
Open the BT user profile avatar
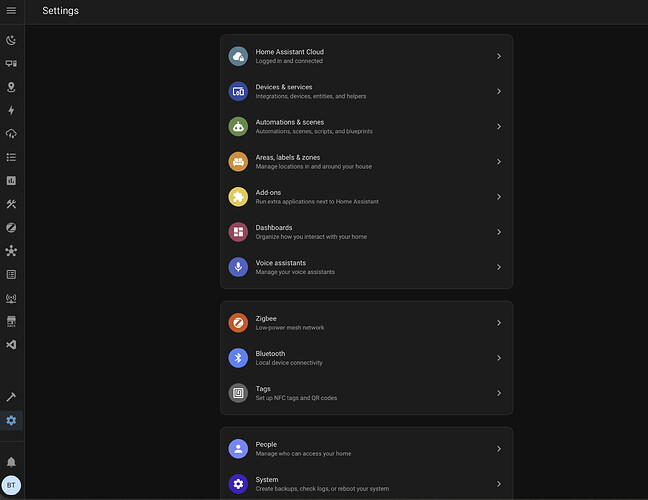[x=11, y=485]
